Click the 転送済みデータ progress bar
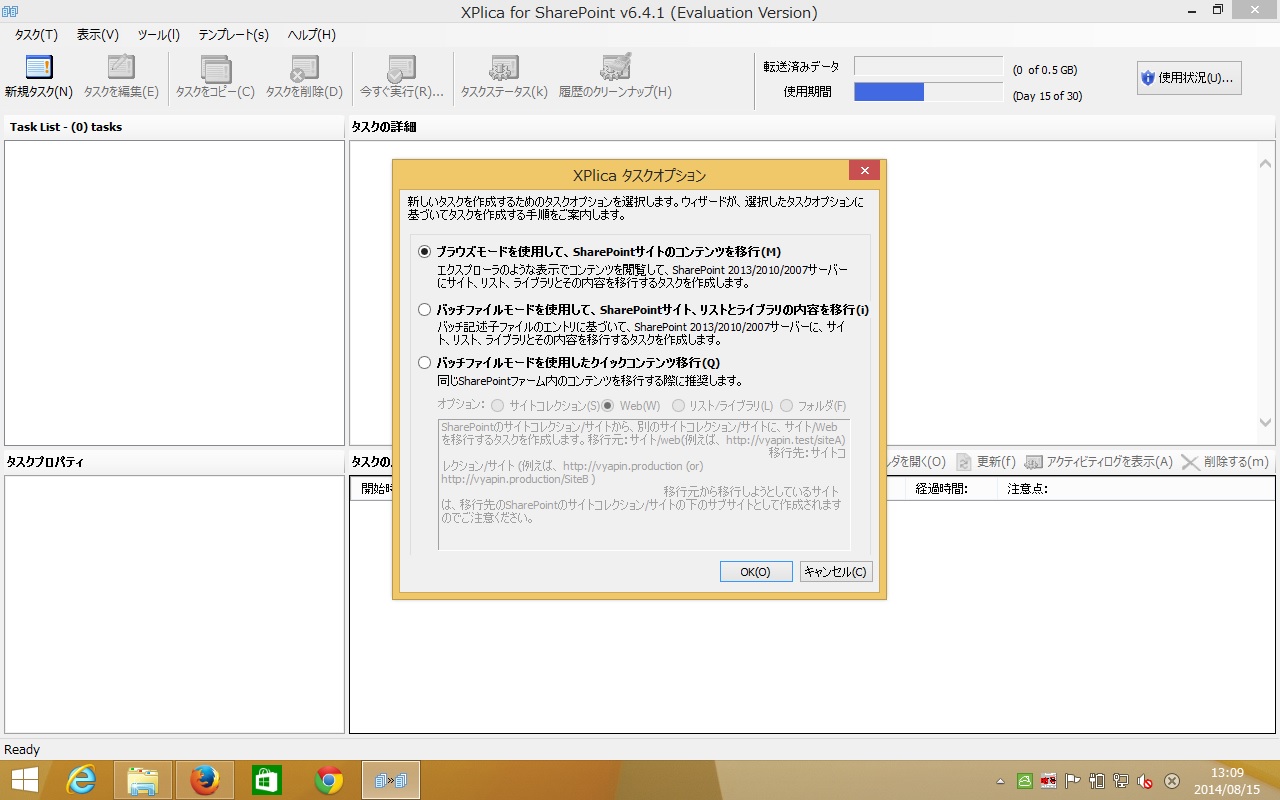1280x800 pixels. point(928,67)
